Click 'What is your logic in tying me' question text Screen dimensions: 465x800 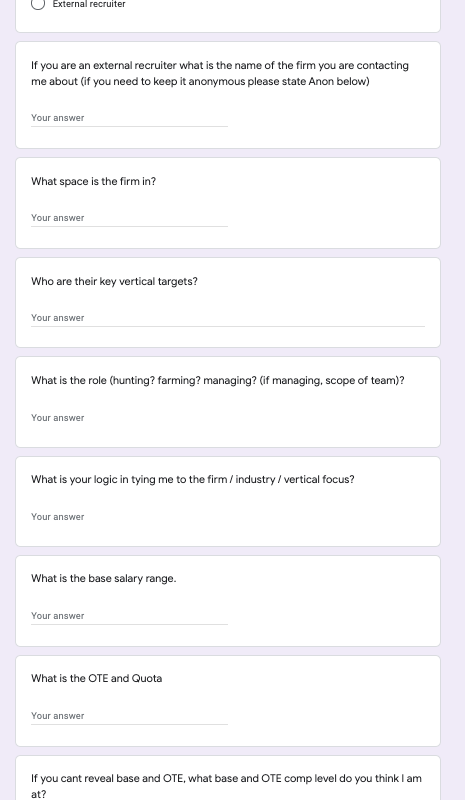(x=192, y=480)
